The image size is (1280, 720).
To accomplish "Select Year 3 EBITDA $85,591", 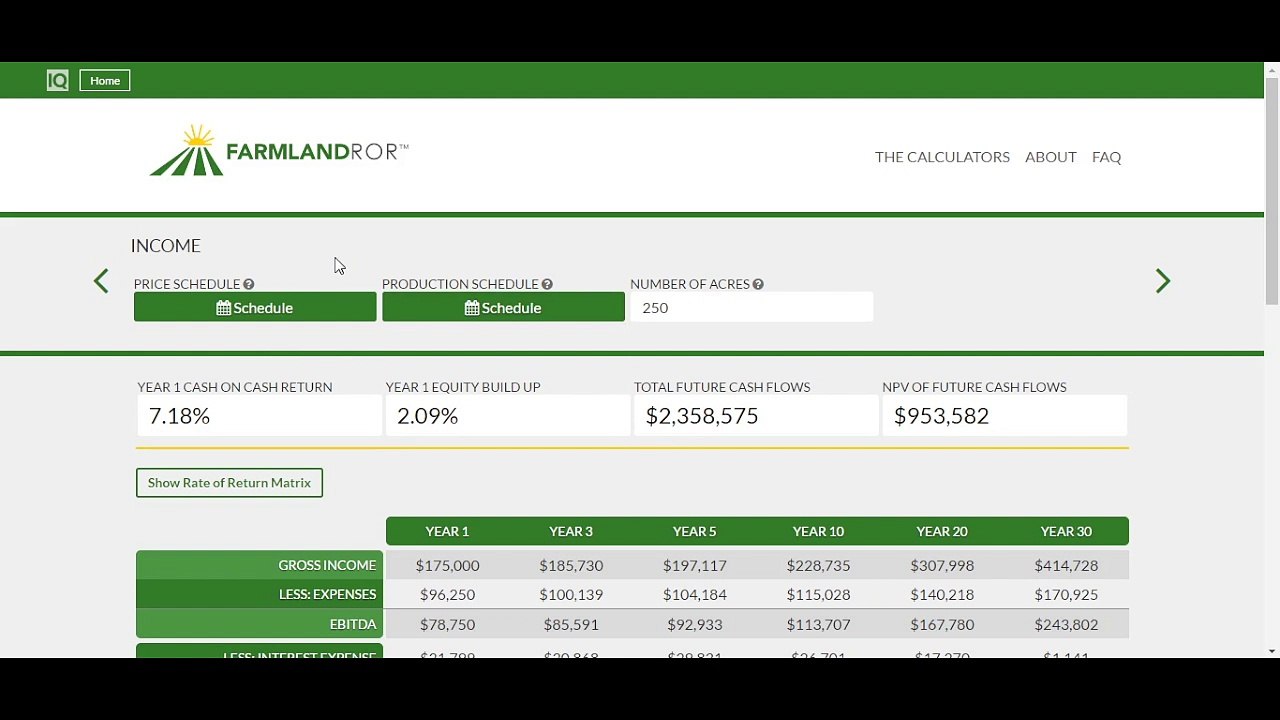I will click(571, 624).
